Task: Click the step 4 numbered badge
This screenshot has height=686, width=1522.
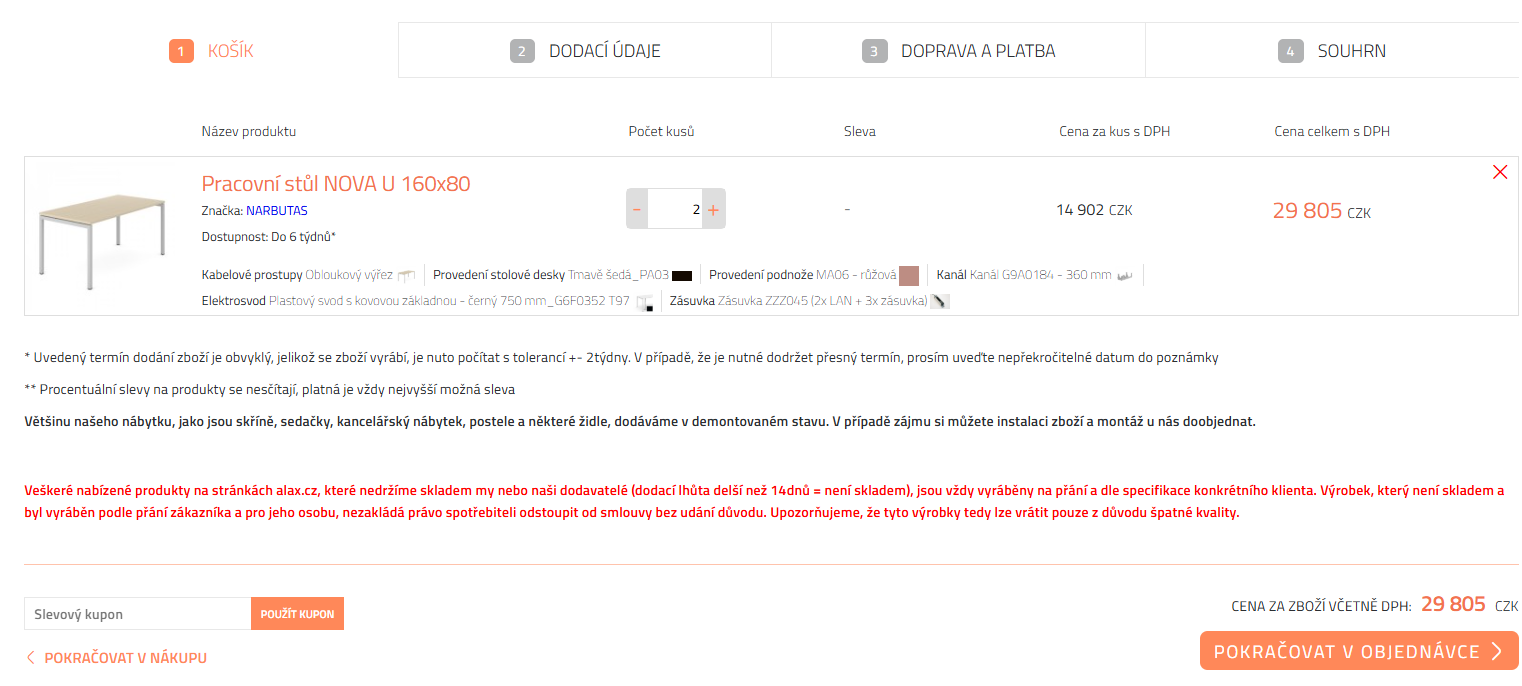Action: tap(1290, 49)
